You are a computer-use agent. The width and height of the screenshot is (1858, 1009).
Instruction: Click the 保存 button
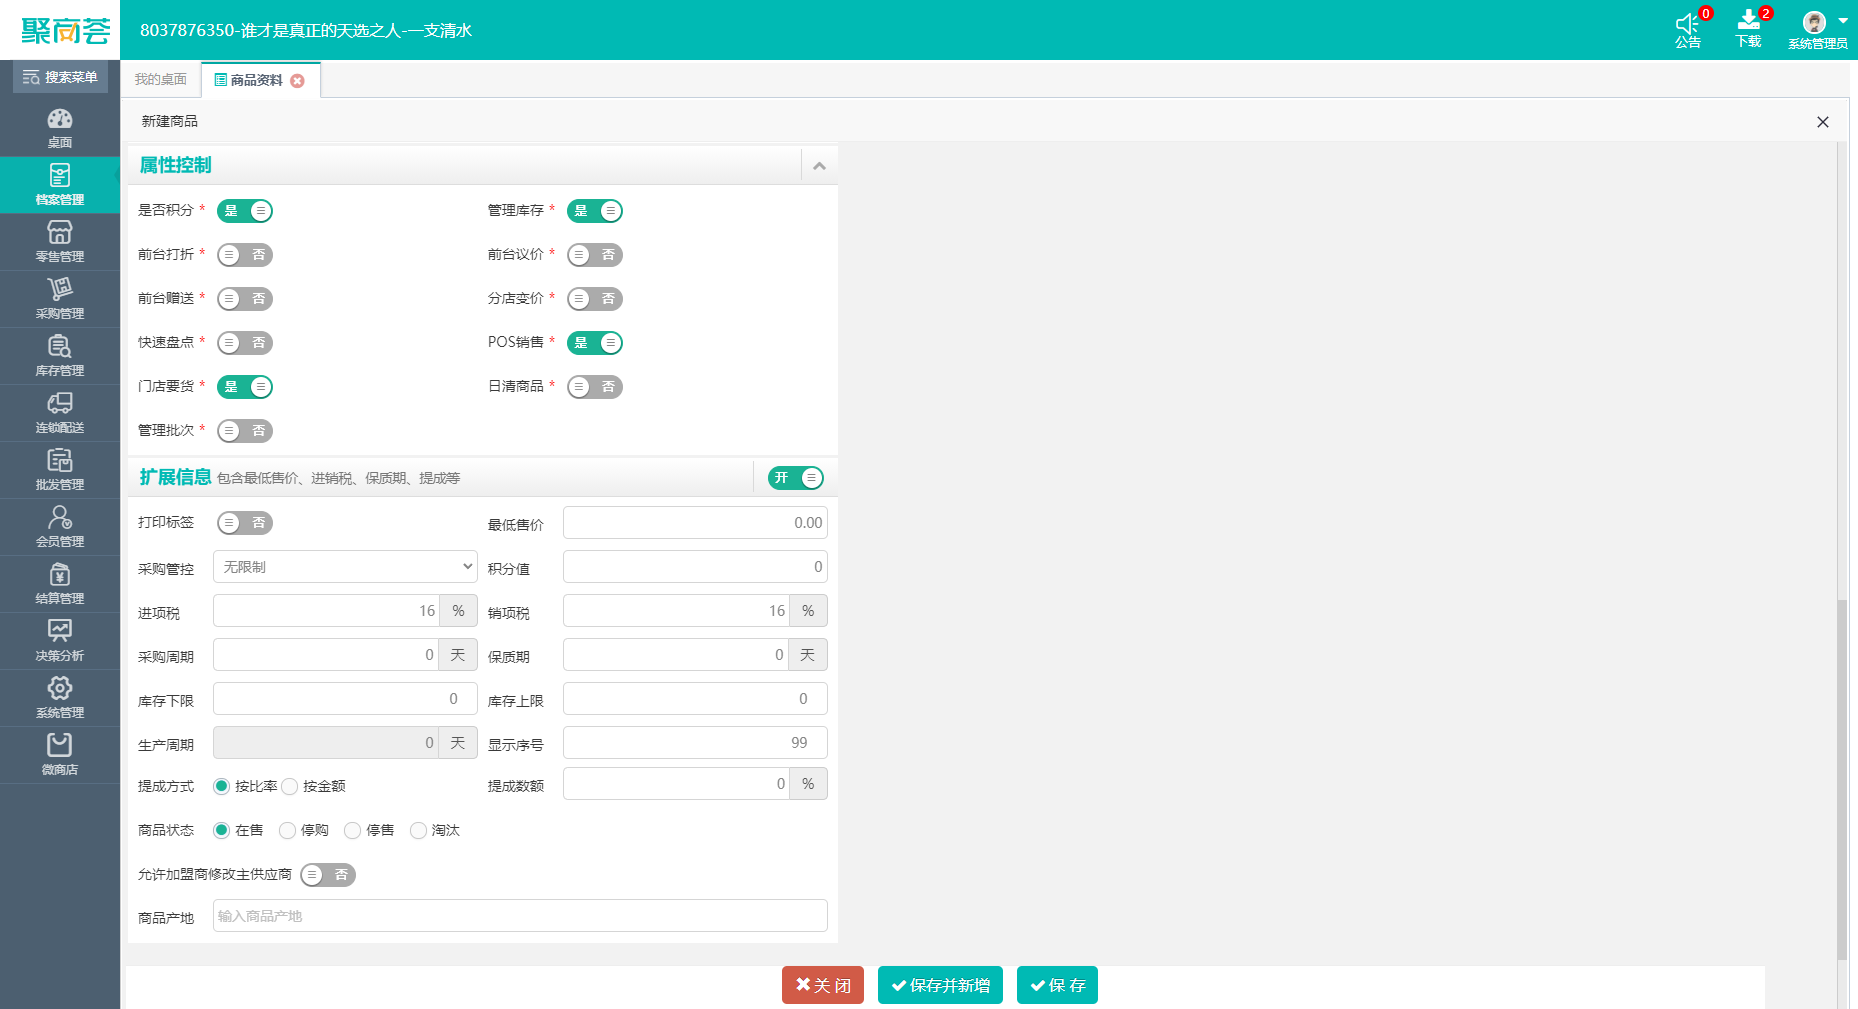click(x=1057, y=985)
